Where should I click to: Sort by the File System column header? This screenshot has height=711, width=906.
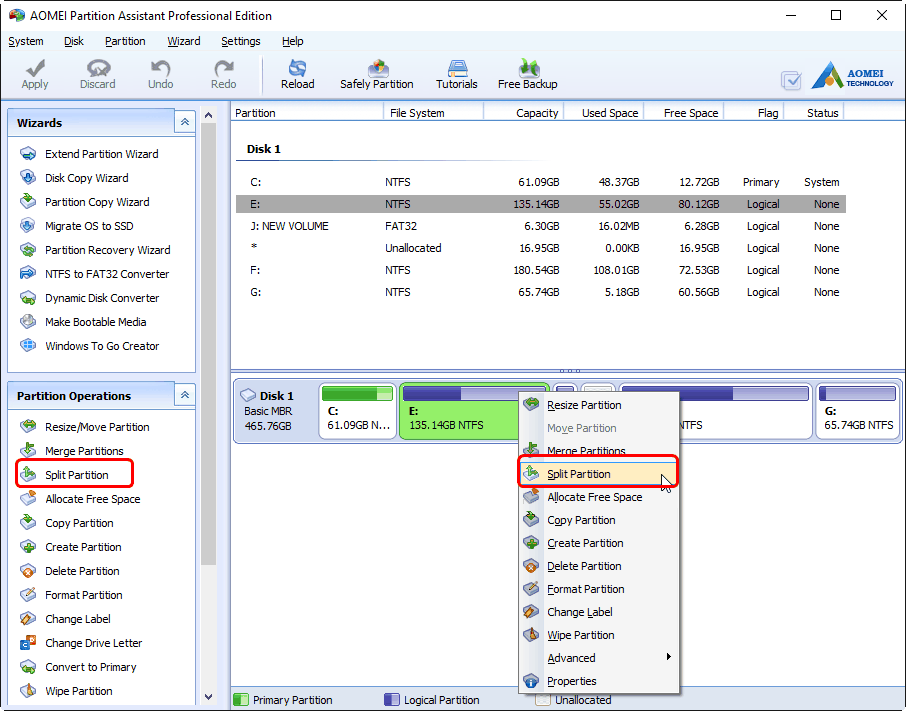pyautogui.click(x=433, y=113)
